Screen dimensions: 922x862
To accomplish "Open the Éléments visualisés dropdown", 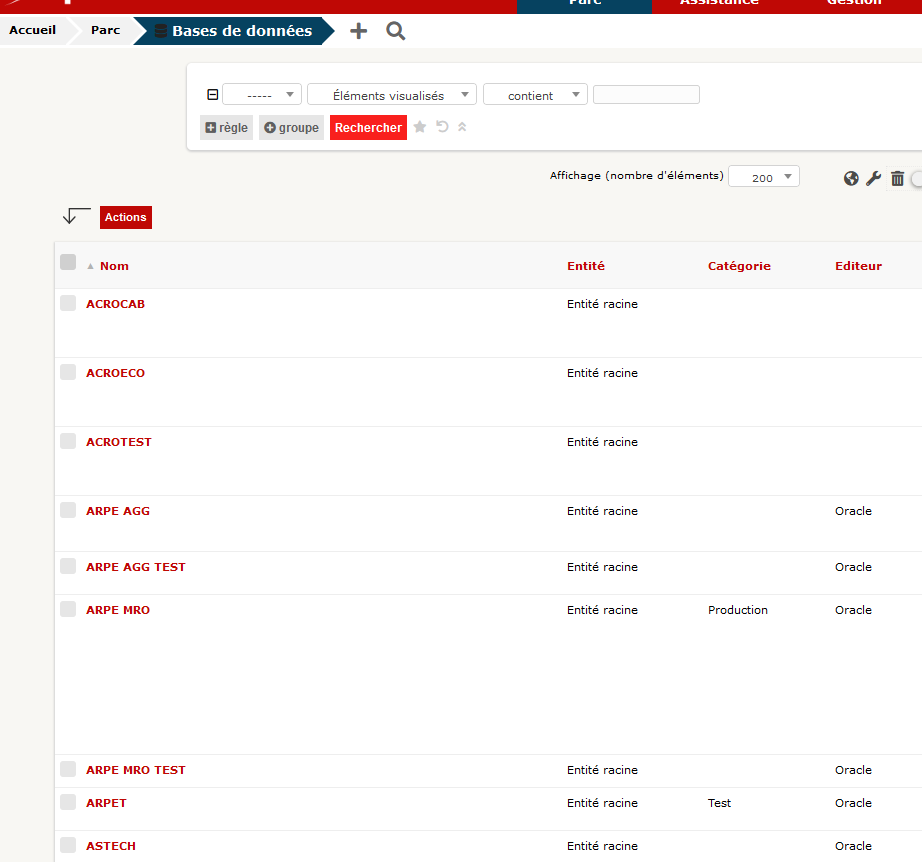I will (391, 93).
